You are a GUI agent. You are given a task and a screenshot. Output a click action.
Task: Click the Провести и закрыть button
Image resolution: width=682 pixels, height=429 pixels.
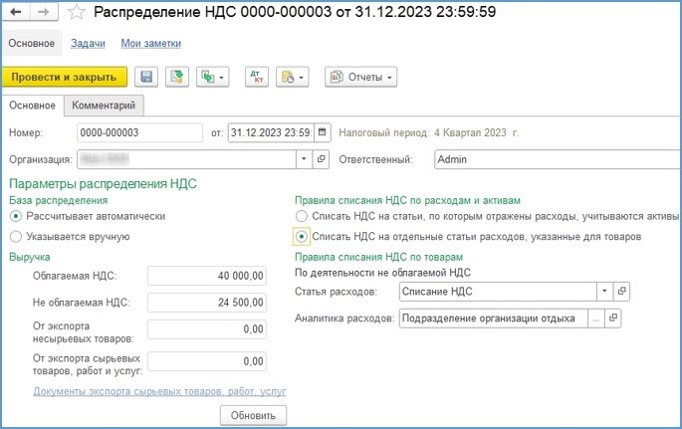click(64, 77)
